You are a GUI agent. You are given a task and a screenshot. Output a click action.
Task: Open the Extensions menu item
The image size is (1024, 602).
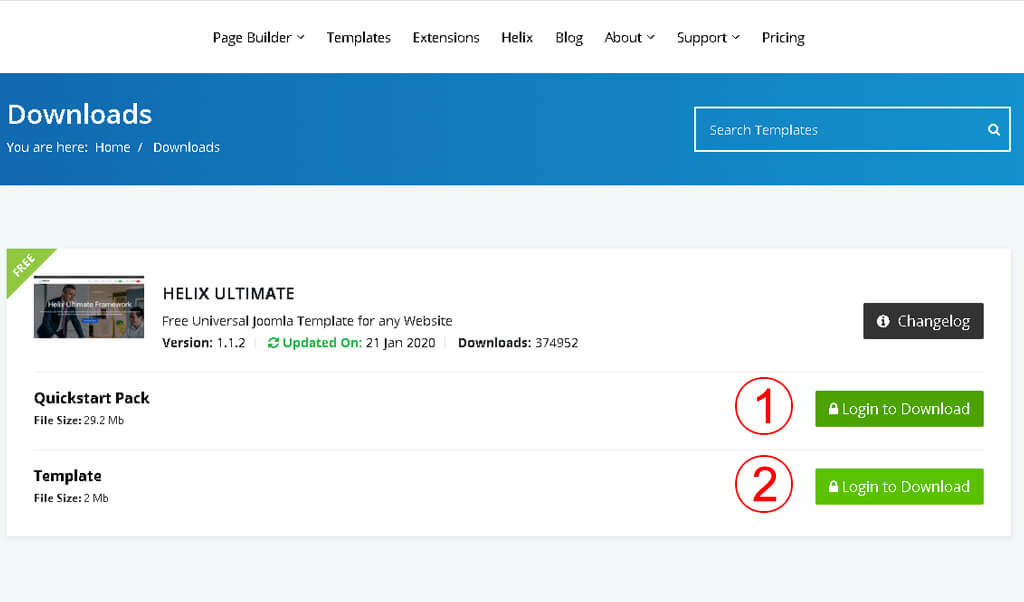[x=446, y=37]
